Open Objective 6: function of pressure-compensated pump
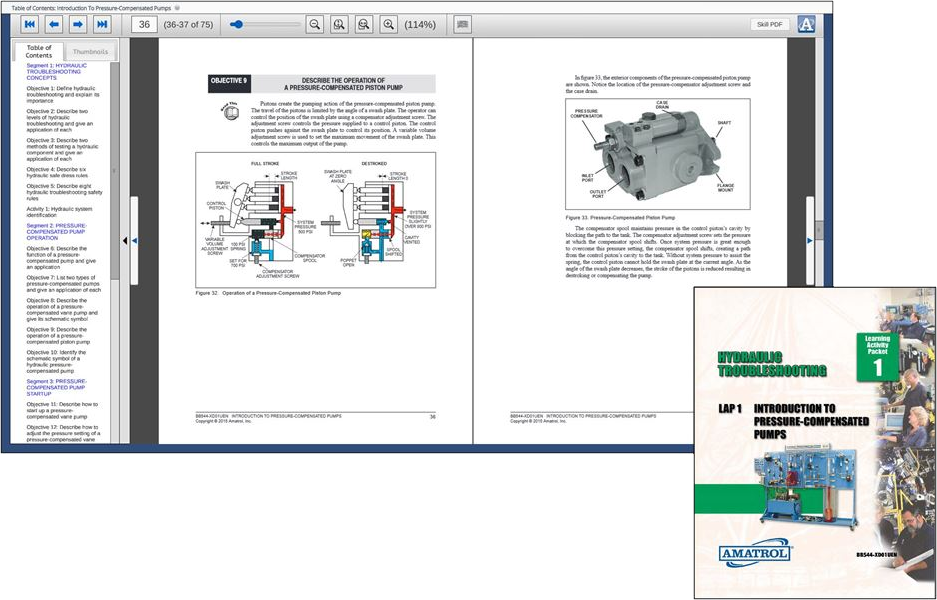This screenshot has height=600, width=937. pyautogui.click(x=60, y=258)
